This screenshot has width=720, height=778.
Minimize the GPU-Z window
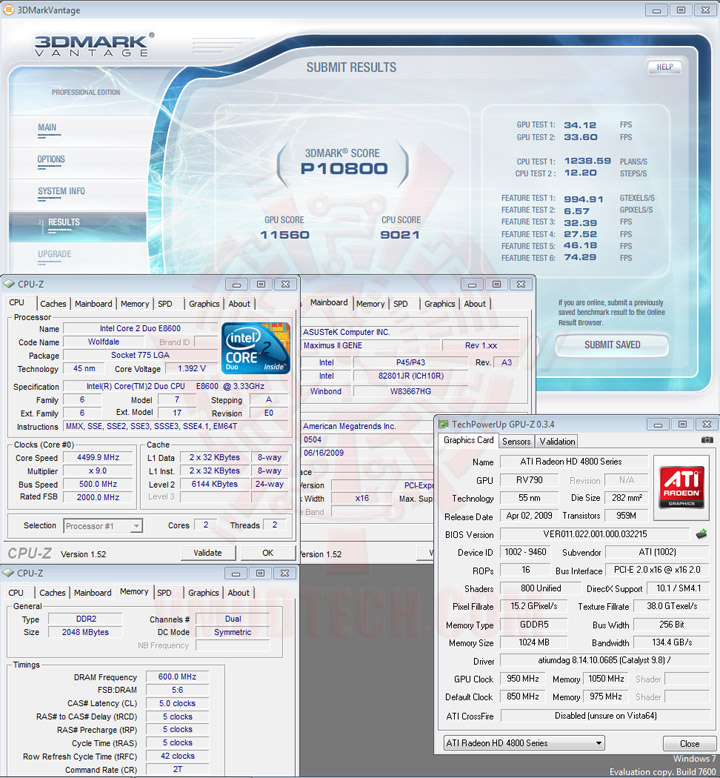click(657, 425)
